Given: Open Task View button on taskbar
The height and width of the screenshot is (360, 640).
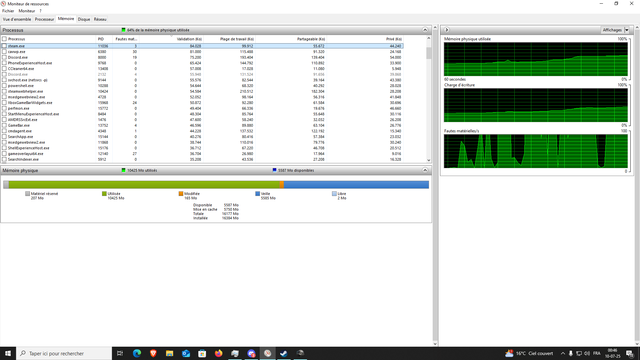Looking at the screenshot, I should pyautogui.click(x=120, y=353).
